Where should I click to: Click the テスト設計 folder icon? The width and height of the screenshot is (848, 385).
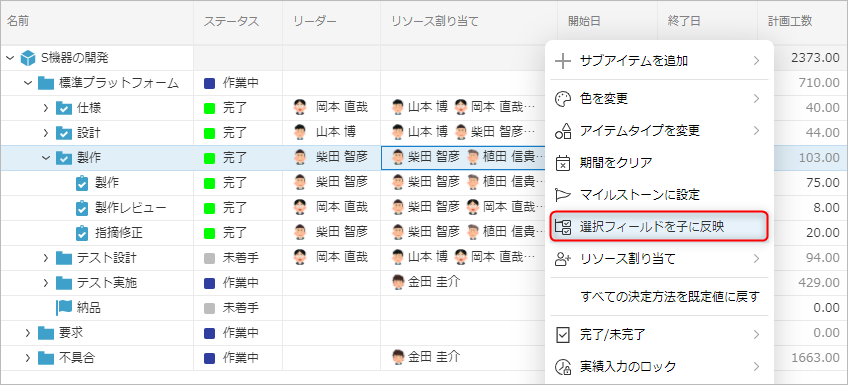(x=64, y=257)
